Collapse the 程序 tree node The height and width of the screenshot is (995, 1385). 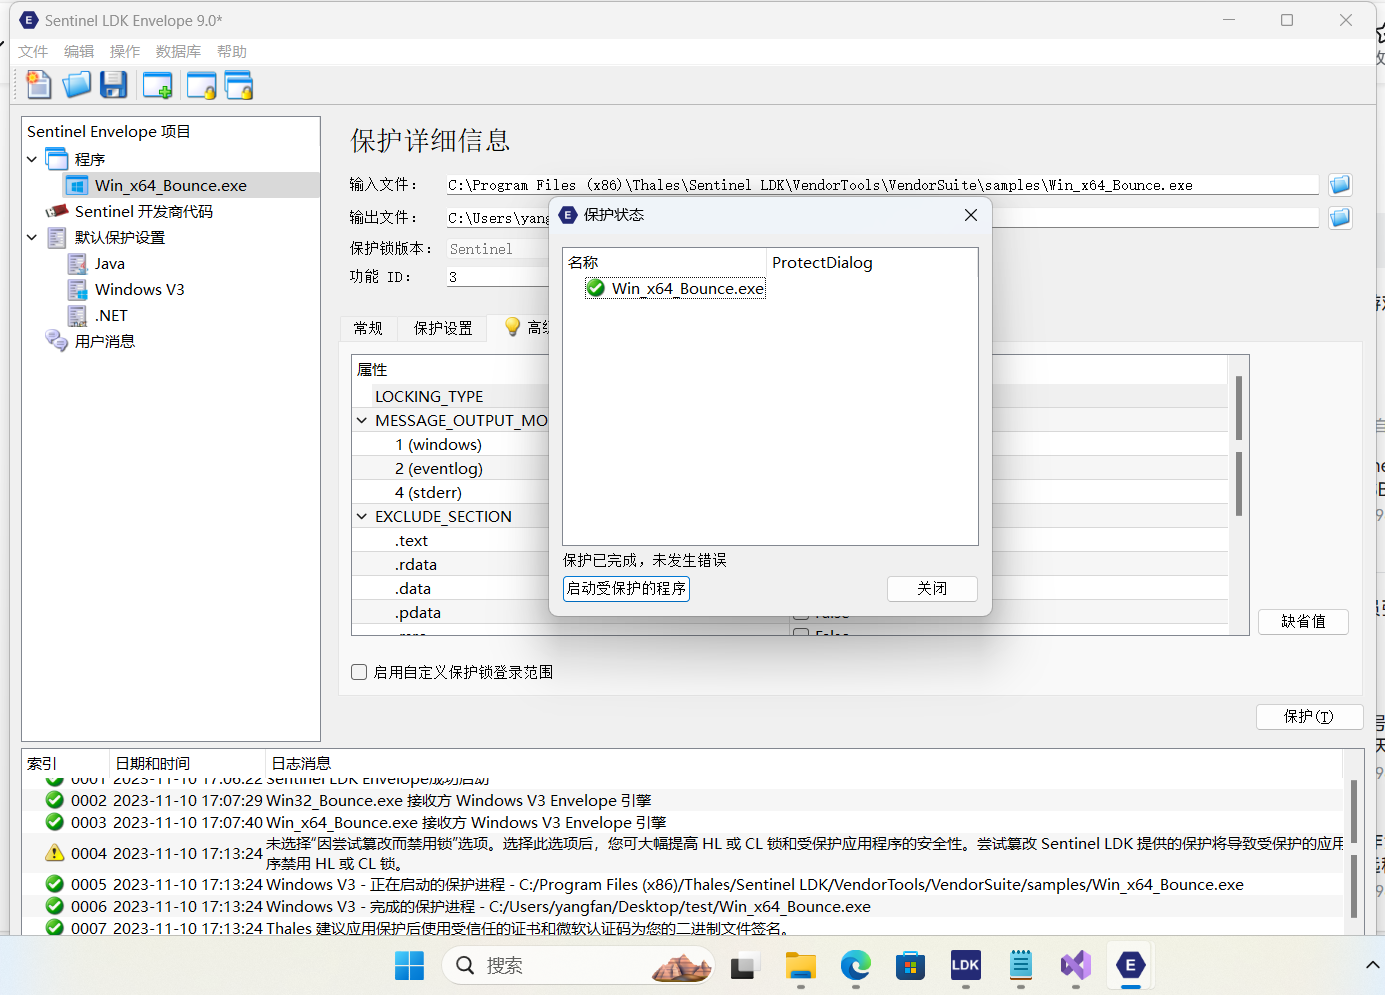[x=32, y=159]
